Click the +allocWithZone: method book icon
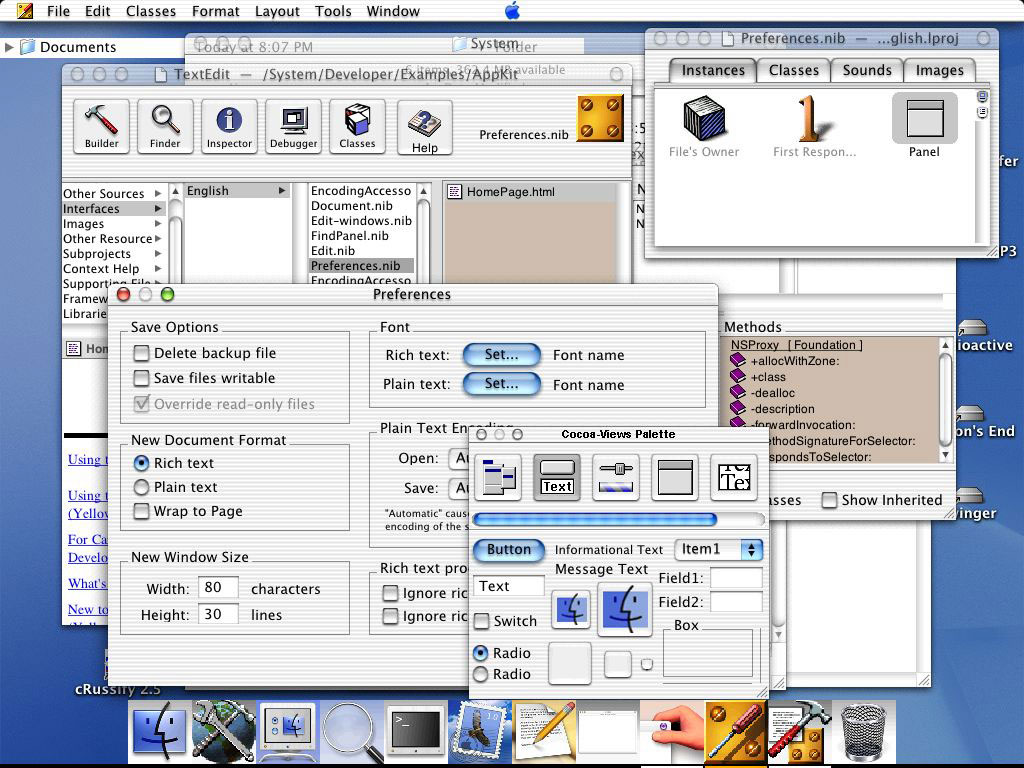The width and height of the screenshot is (1024, 768). click(738, 360)
